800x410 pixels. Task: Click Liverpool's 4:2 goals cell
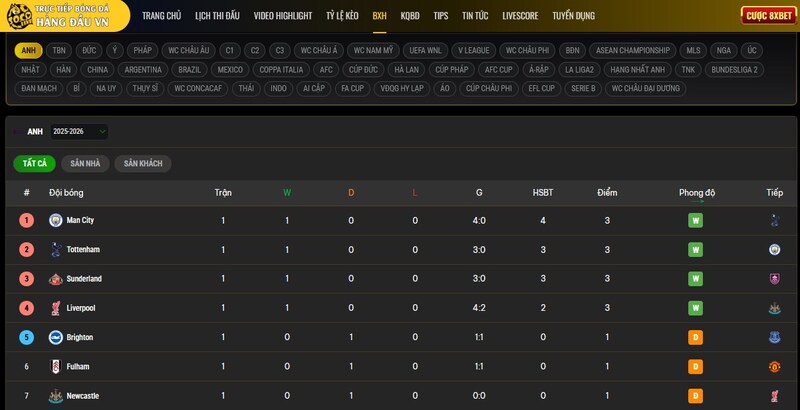pyautogui.click(x=479, y=308)
